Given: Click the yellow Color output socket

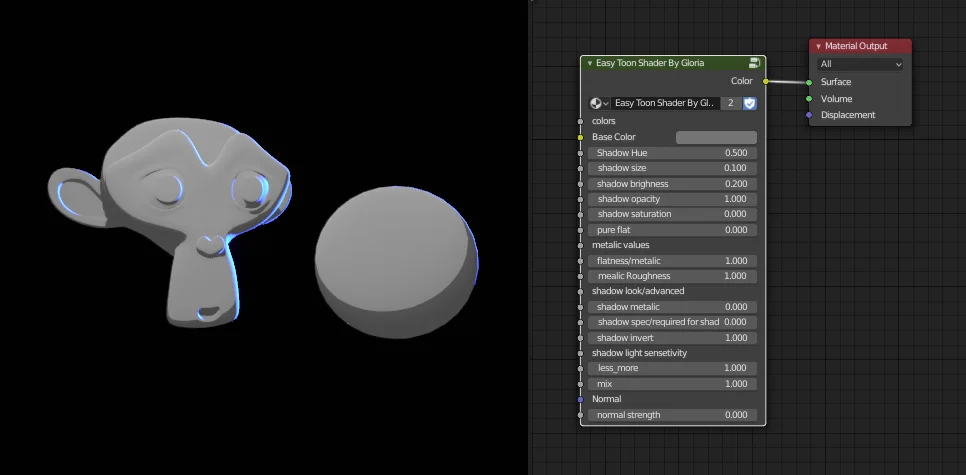Looking at the screenshot, I should pyautogui.click(x=766, y=81).
